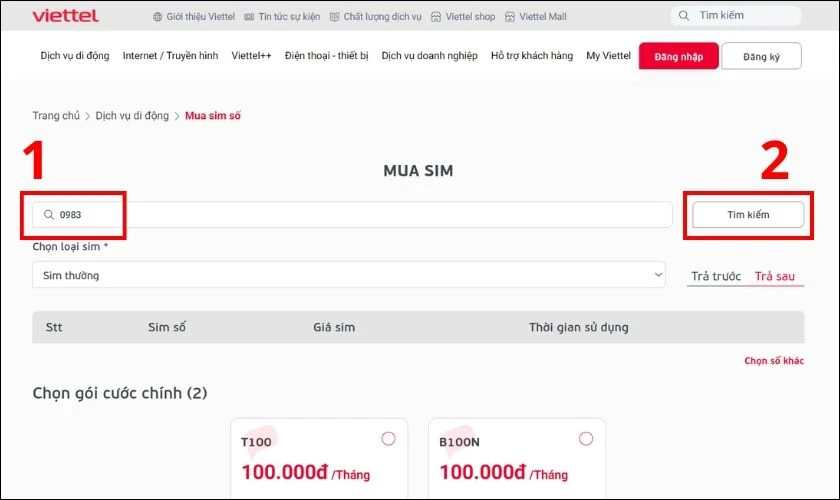Go to Viettel shop
Viewport: 840px width, 500px height.
[470, 17]
